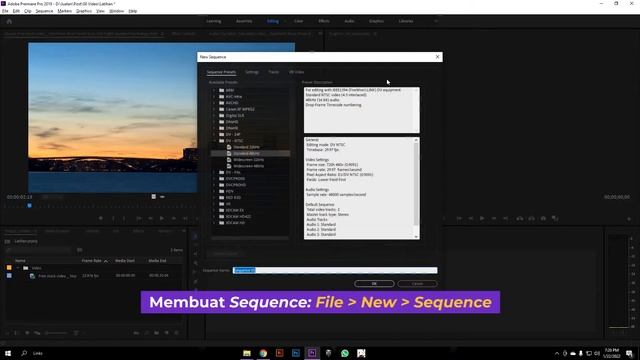The height and width of the screenshot is (360, 640).
Task: Collapse the DV - NTSC preset folder
Action: point(214,141)
